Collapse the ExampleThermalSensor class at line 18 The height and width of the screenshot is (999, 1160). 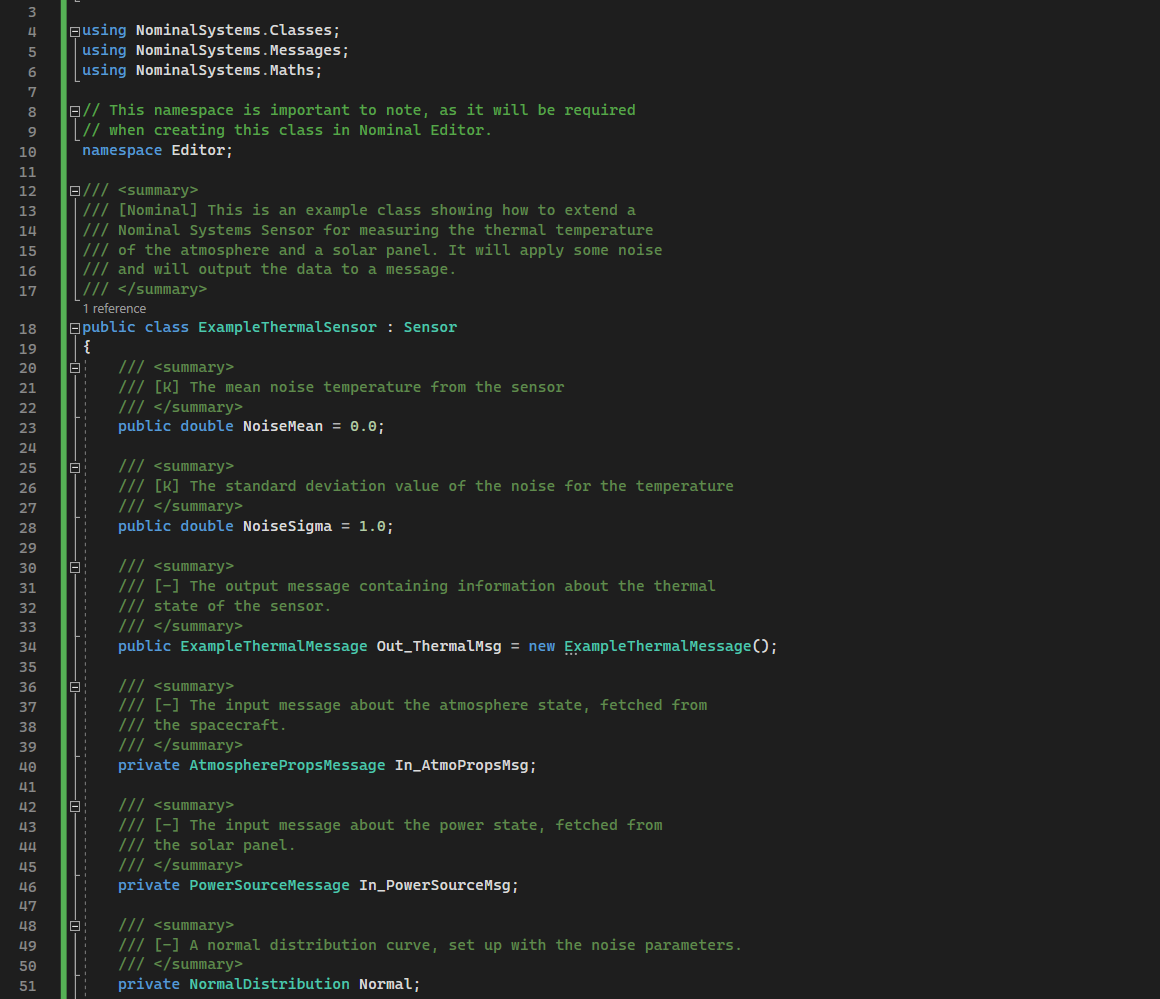pyautogui.click(x=75, y=329)
